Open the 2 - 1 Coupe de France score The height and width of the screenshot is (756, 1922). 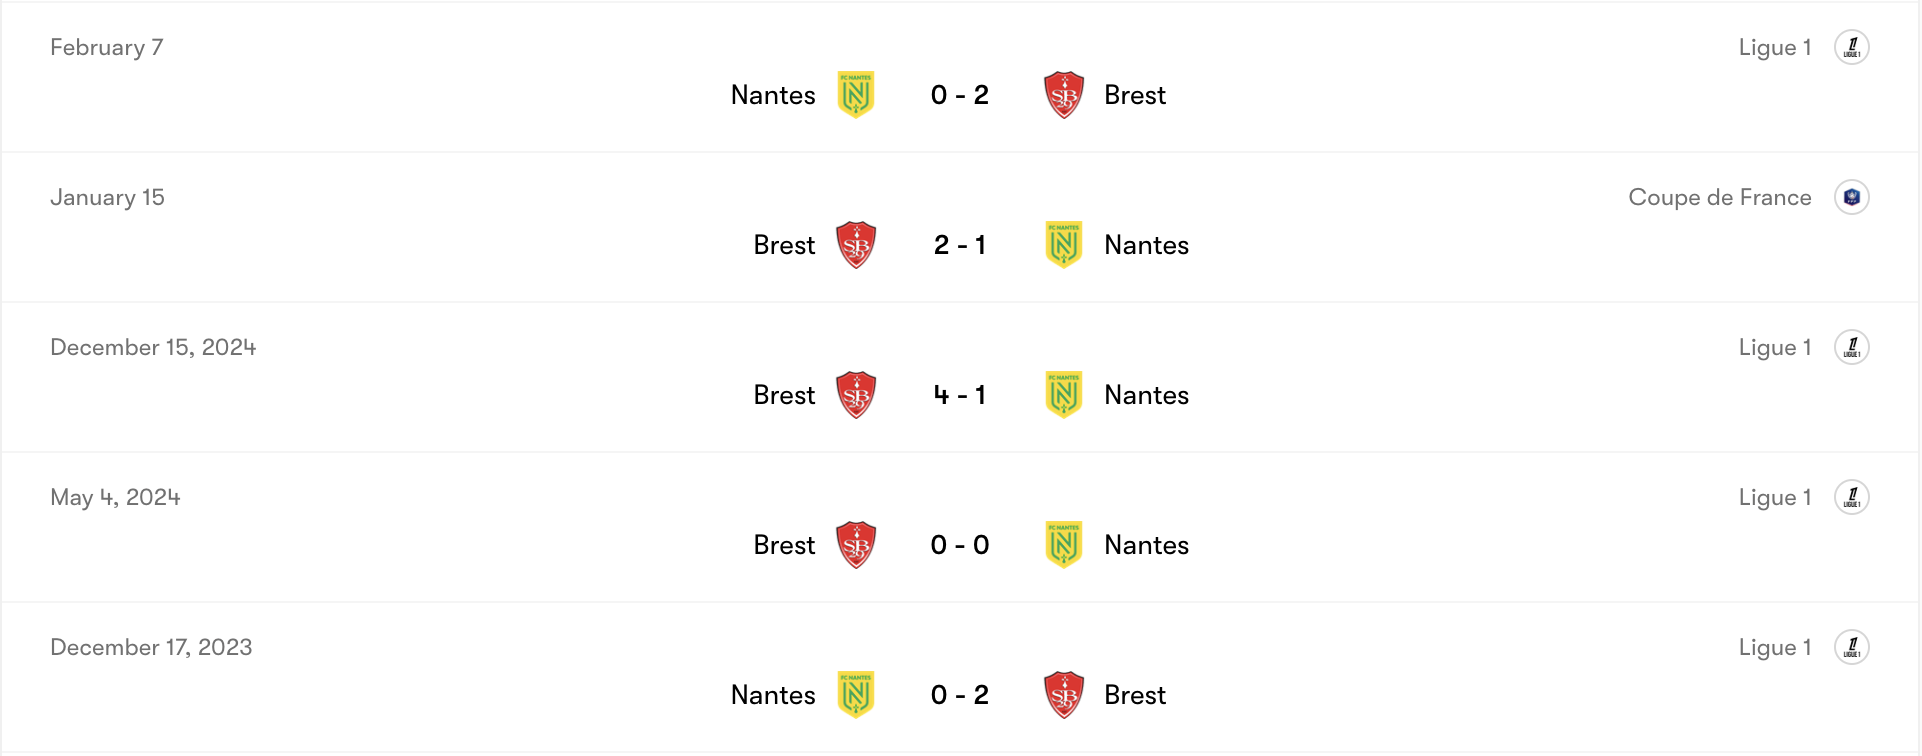(x=960, y=245)
